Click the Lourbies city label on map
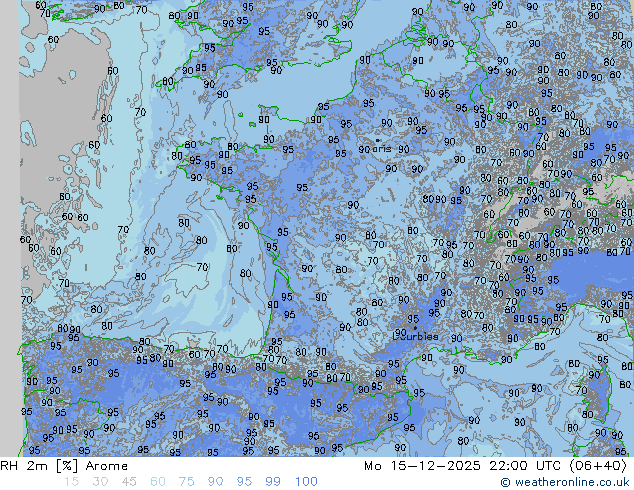634x490 pixels. 416,336
